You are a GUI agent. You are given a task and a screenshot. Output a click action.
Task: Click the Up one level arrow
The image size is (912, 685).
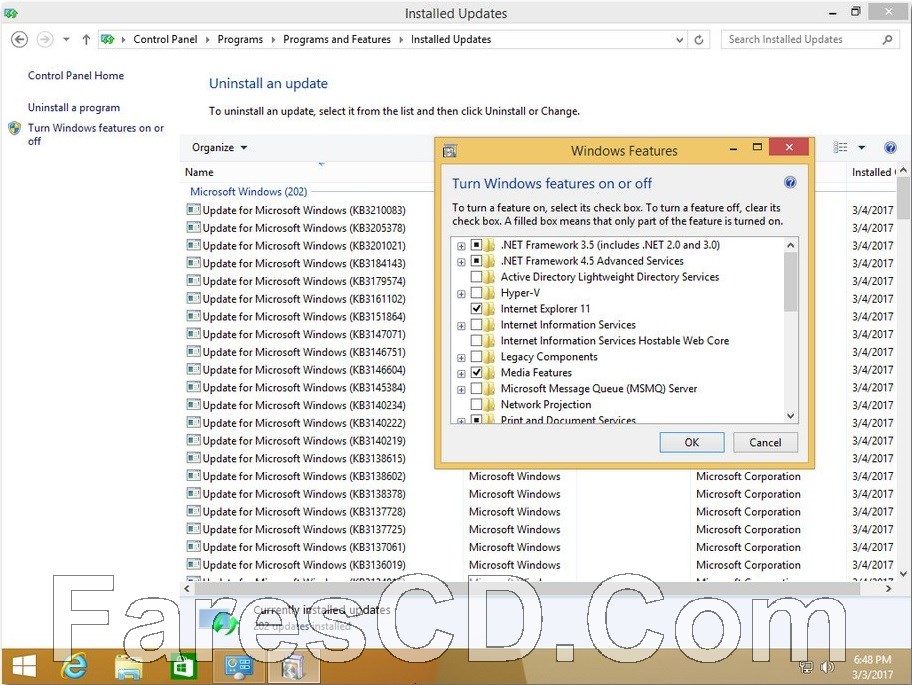86,40
